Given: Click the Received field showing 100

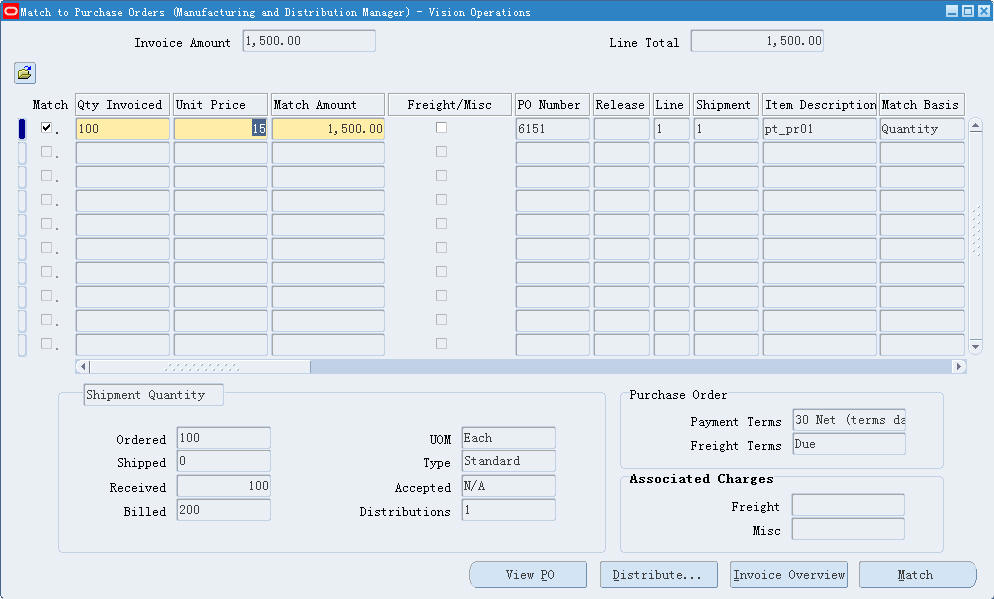Looking at the screenshot, I should (223, 486).
